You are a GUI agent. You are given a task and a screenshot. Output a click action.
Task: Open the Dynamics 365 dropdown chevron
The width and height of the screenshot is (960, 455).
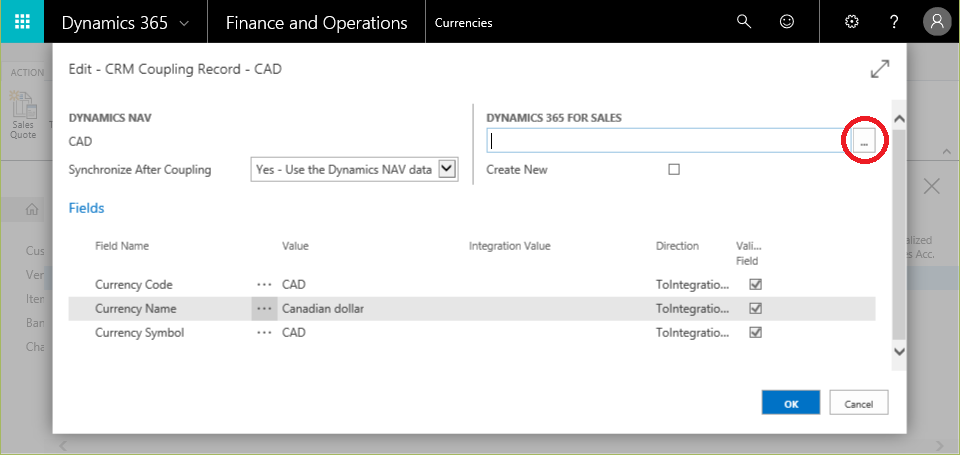184,23
